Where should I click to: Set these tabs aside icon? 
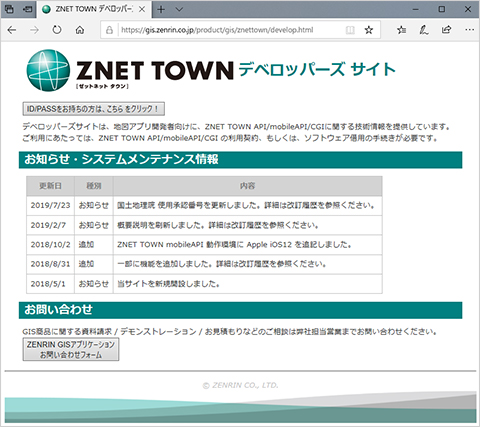click(27, 9)
